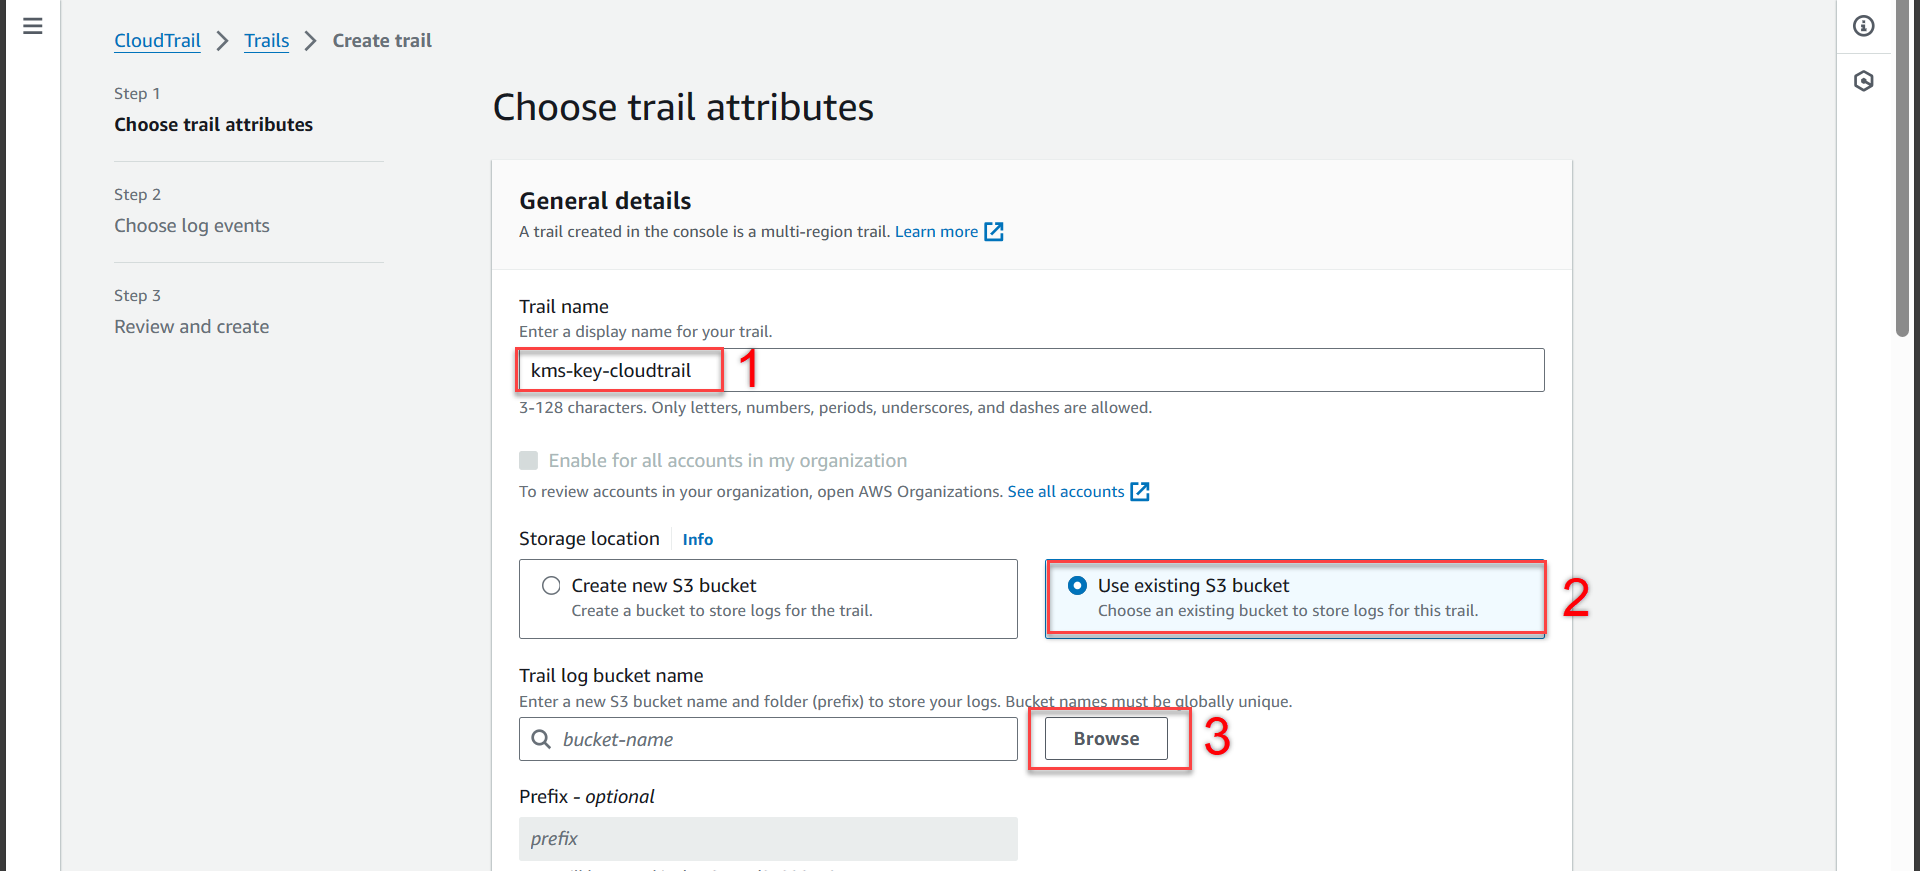Open the See all accounts link
The image size is (1920, 871).
(x=1066, y=492)
